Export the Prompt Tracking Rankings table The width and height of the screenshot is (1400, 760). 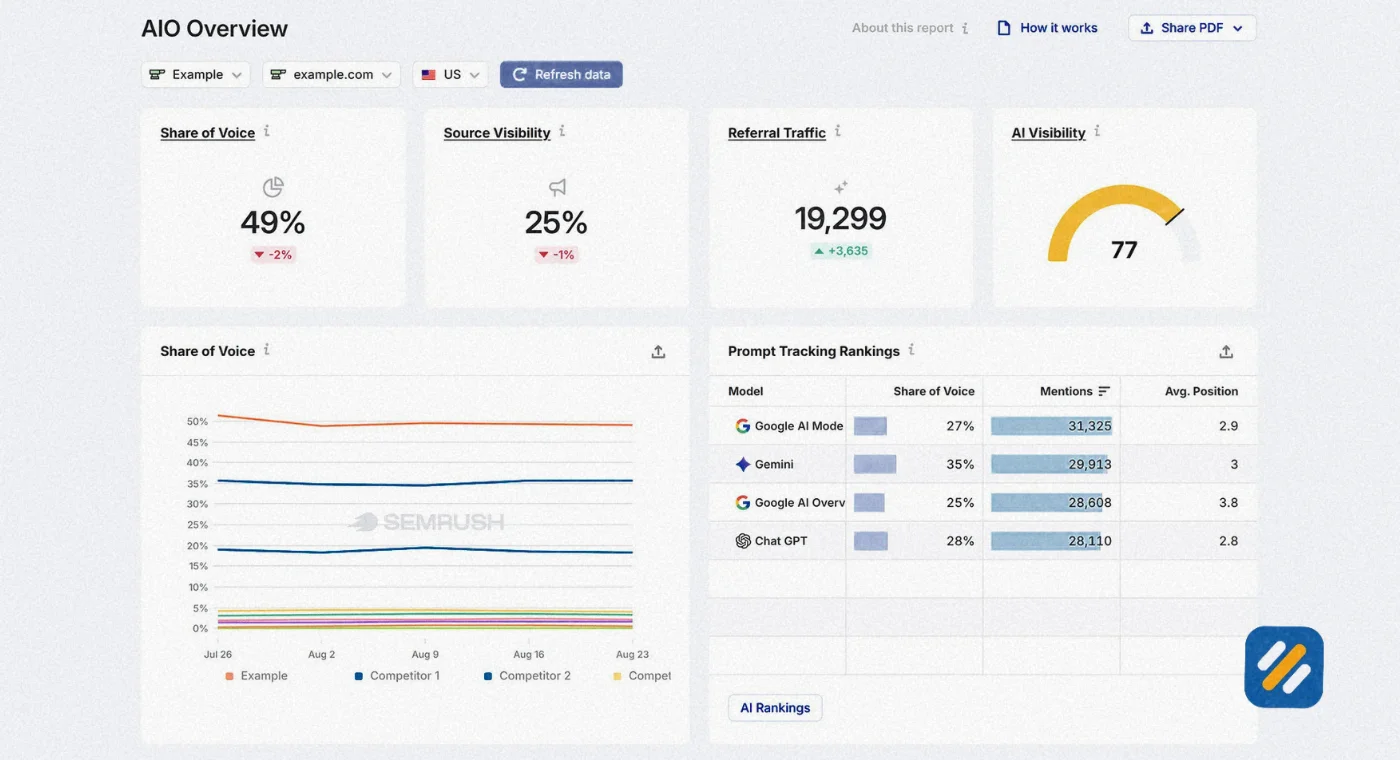pyautogui.click(x=1226, y=352)
